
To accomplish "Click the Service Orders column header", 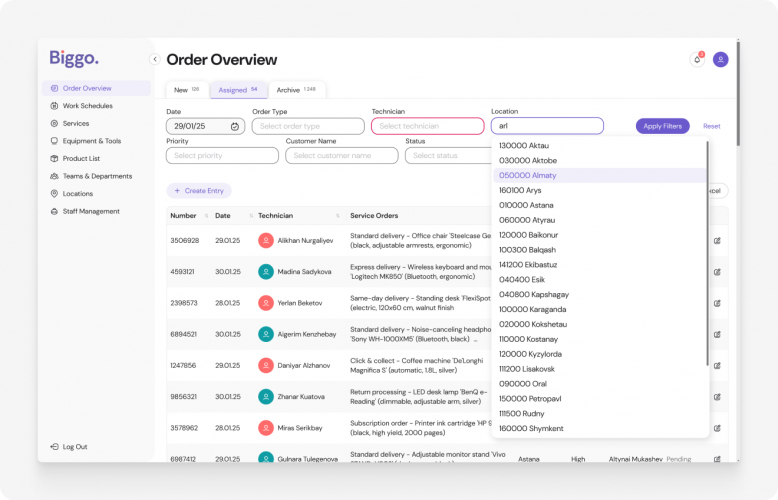I will coord(374,216).
